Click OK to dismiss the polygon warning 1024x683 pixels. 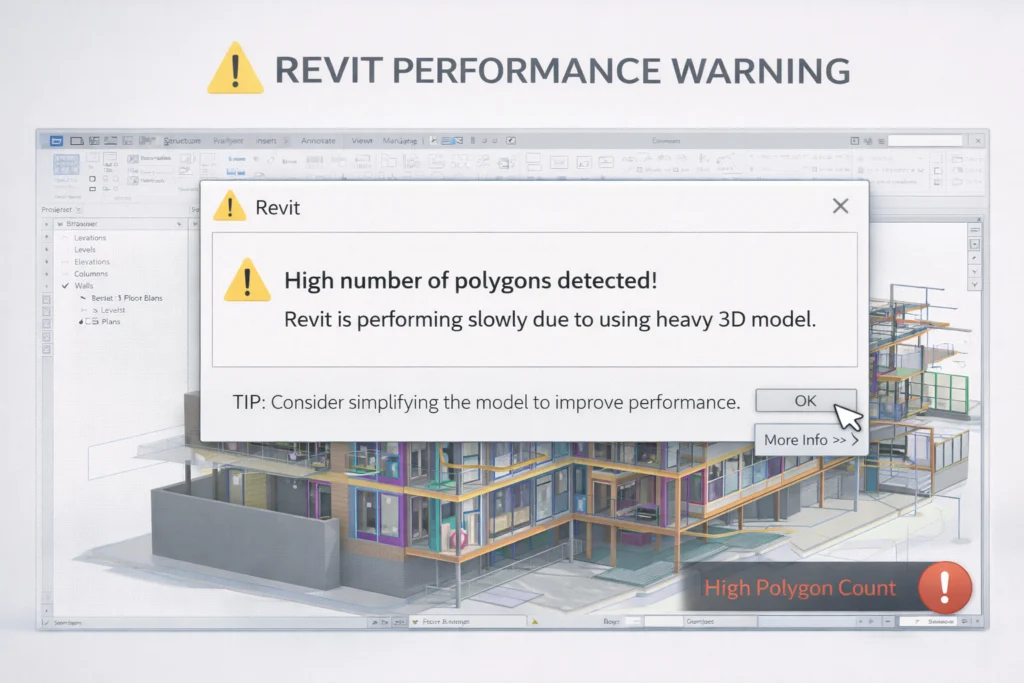point(805,400)
